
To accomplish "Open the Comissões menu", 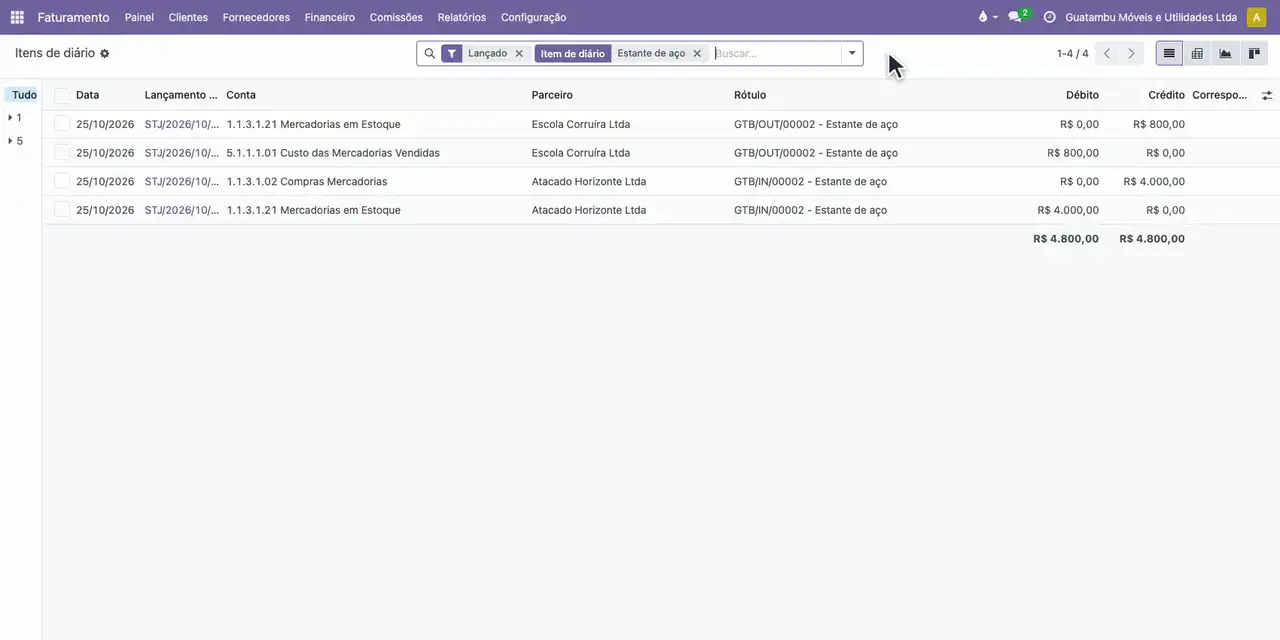I will (x=396, y=17).
